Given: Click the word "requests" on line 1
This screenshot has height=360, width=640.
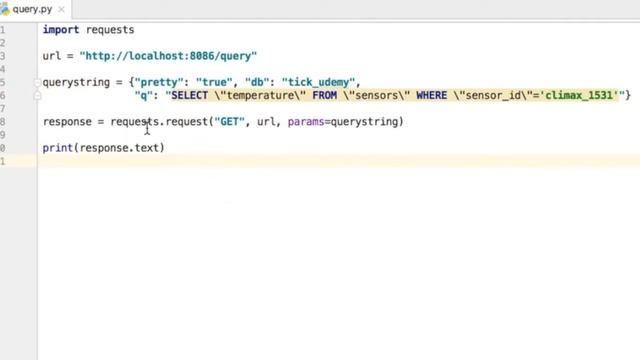Looking at the screenshot, I should [x=110, y=30].
